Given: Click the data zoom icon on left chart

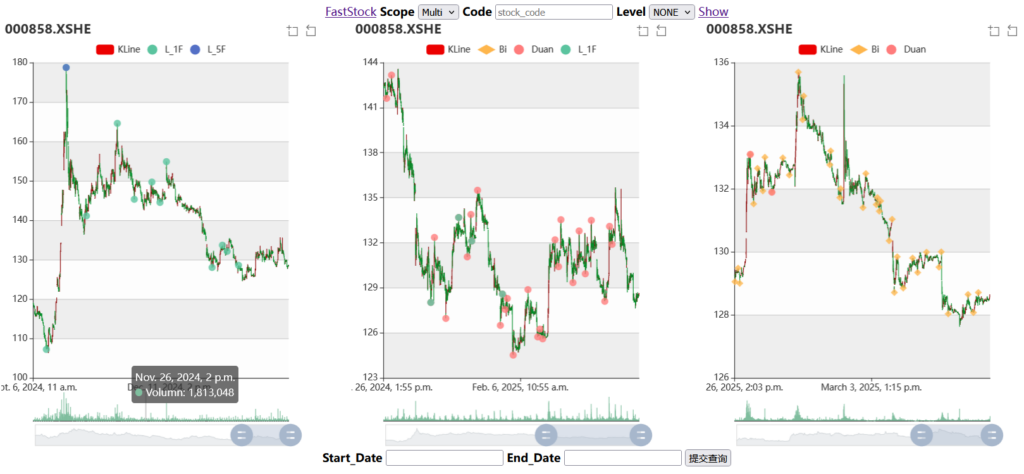Looking at the screenshot, I should point(293,31).
